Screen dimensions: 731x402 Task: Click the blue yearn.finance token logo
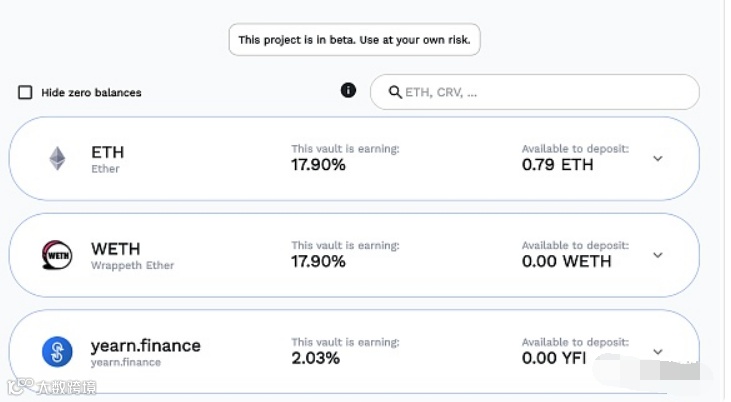tap(57, 351)
